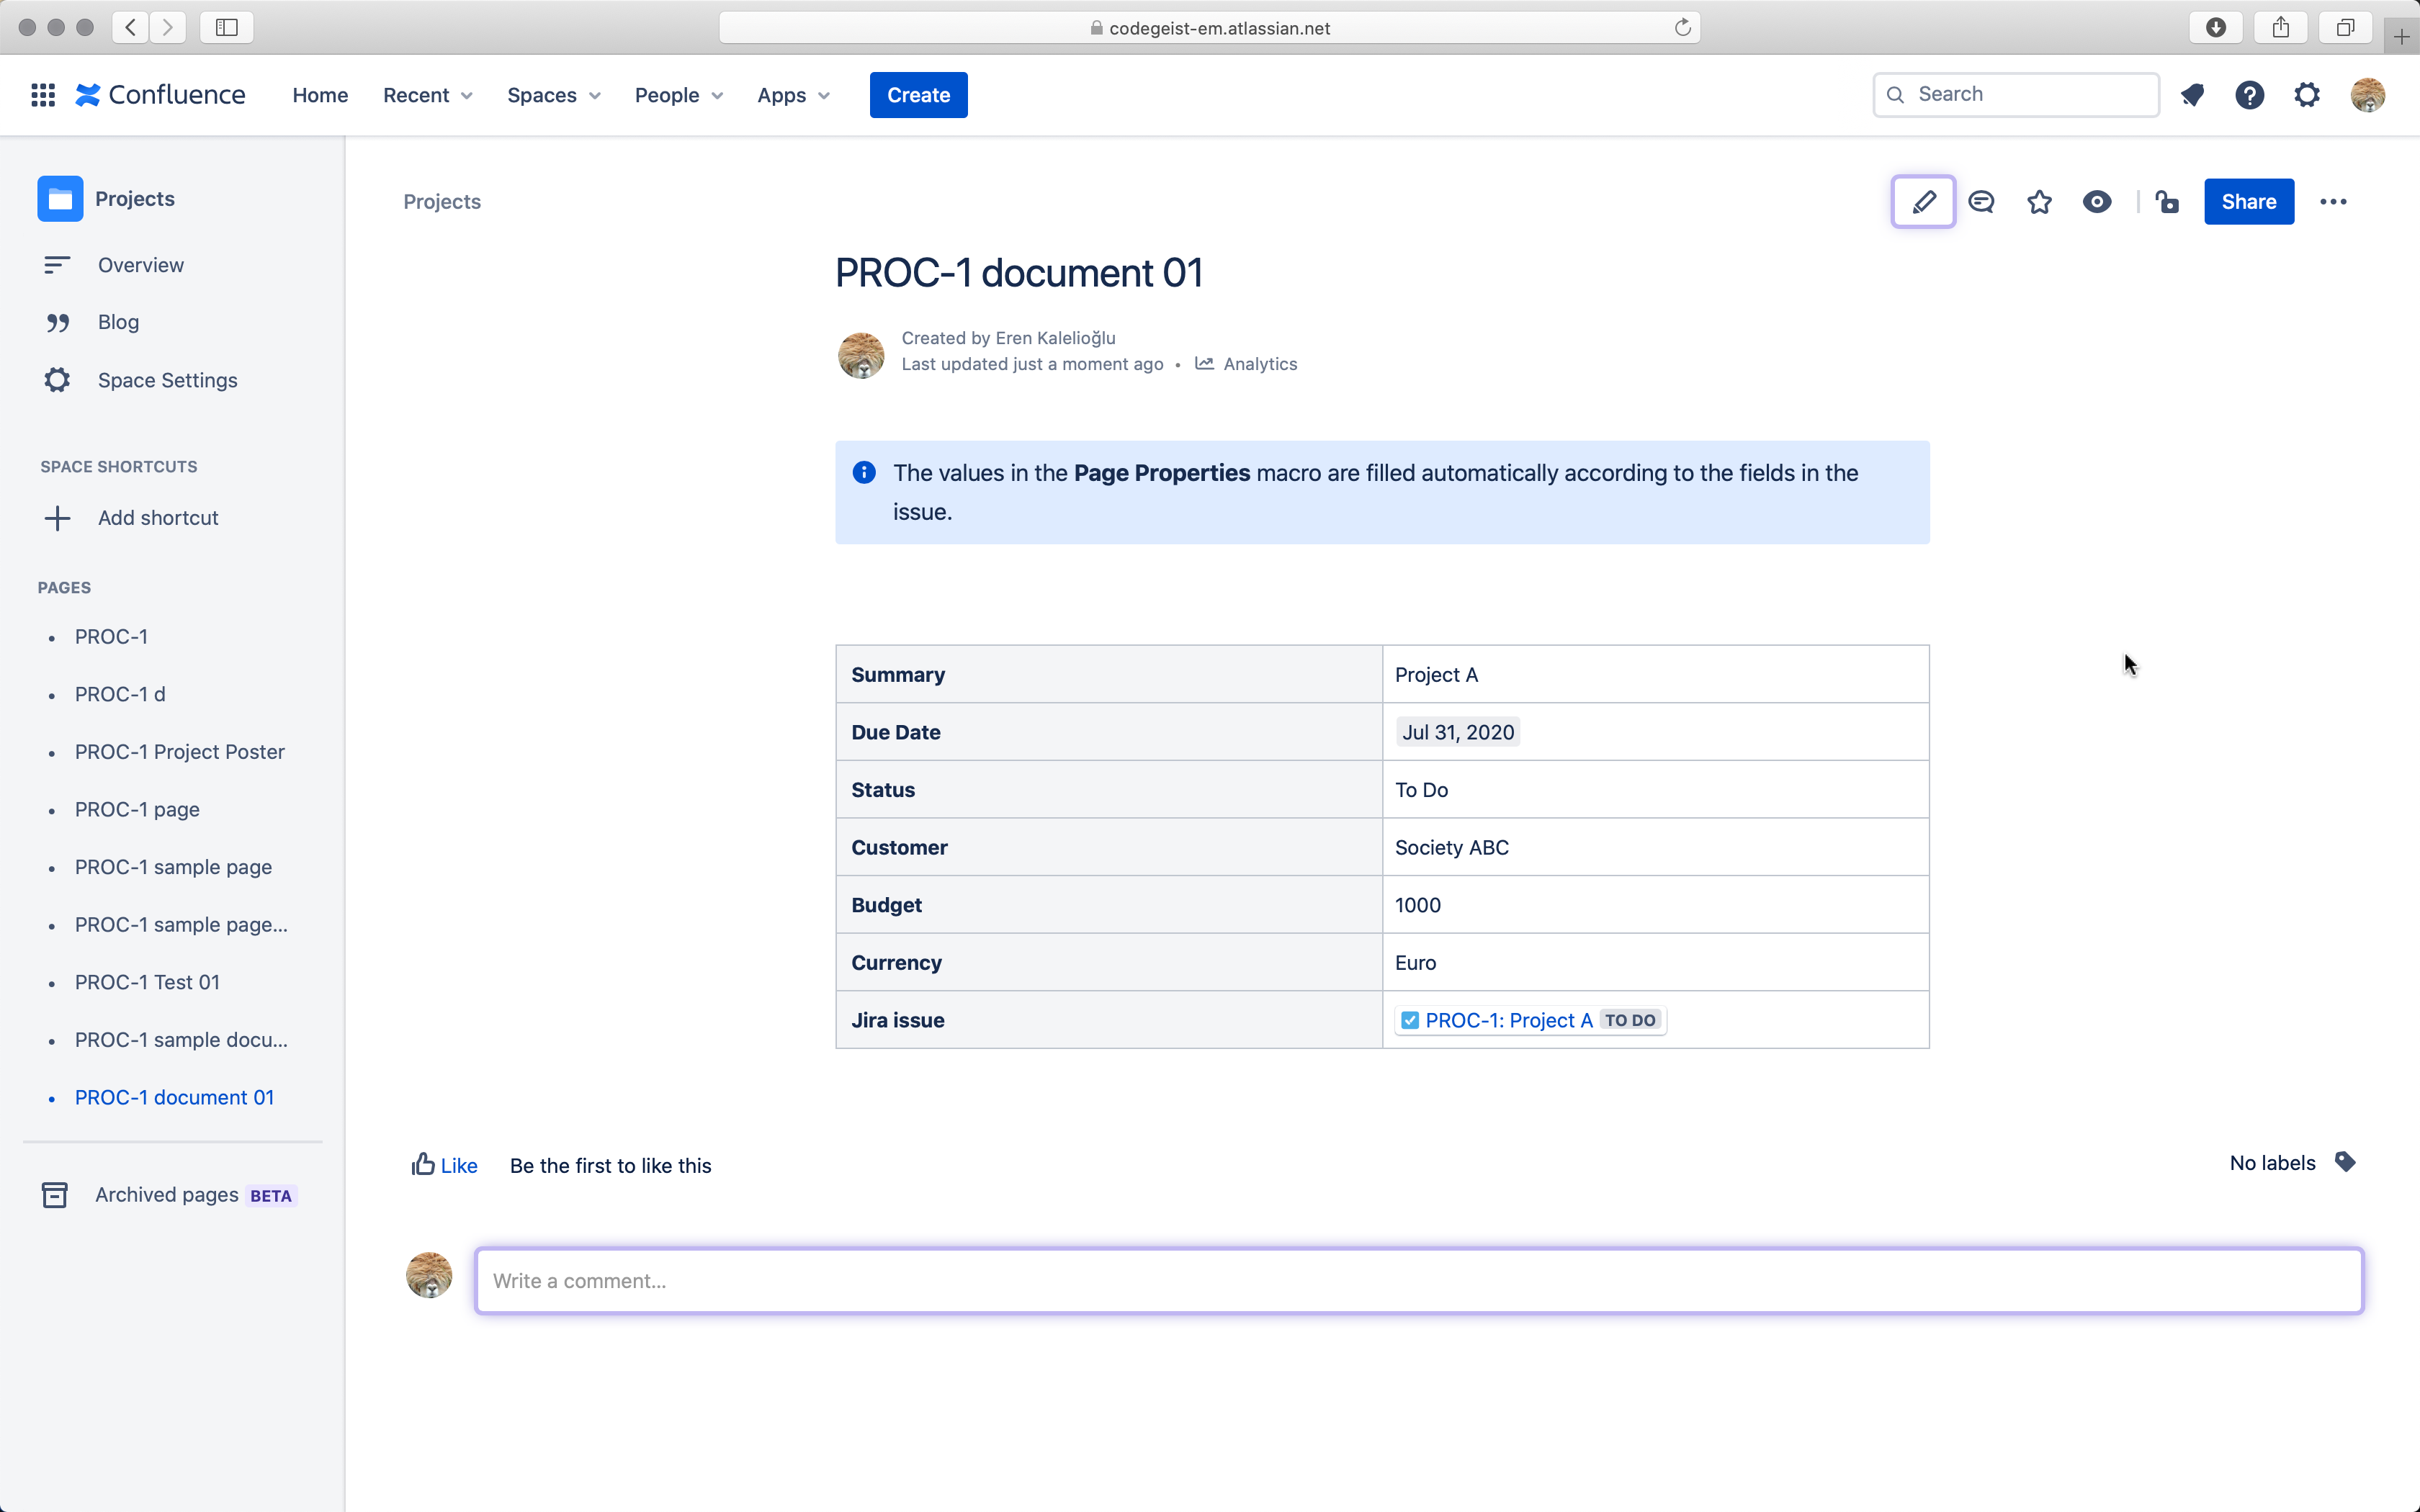The height and width of the screenshot is (1512, 2420).
Task: Click the Write a comment field
Action: (1418, 1281)
